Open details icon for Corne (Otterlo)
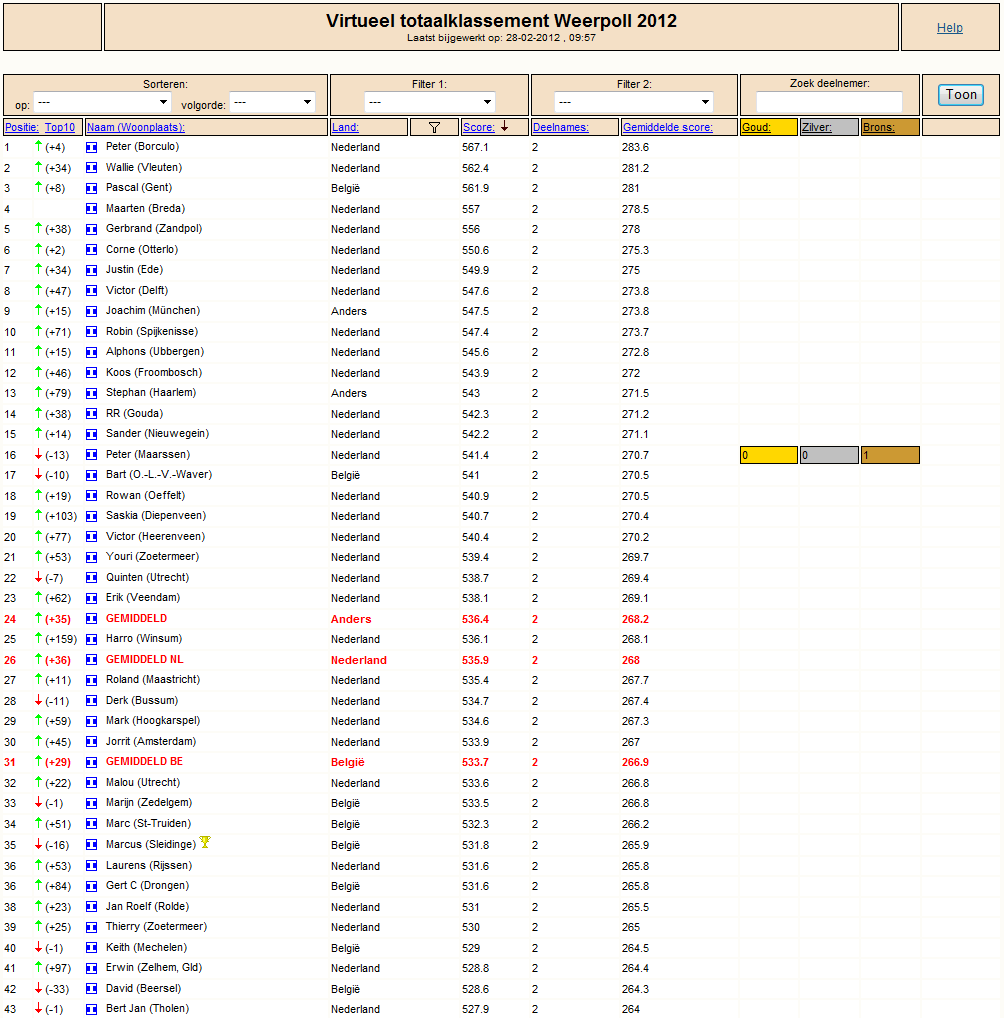This screenshot has width=1004, height=1018. [x=92, y=250]
